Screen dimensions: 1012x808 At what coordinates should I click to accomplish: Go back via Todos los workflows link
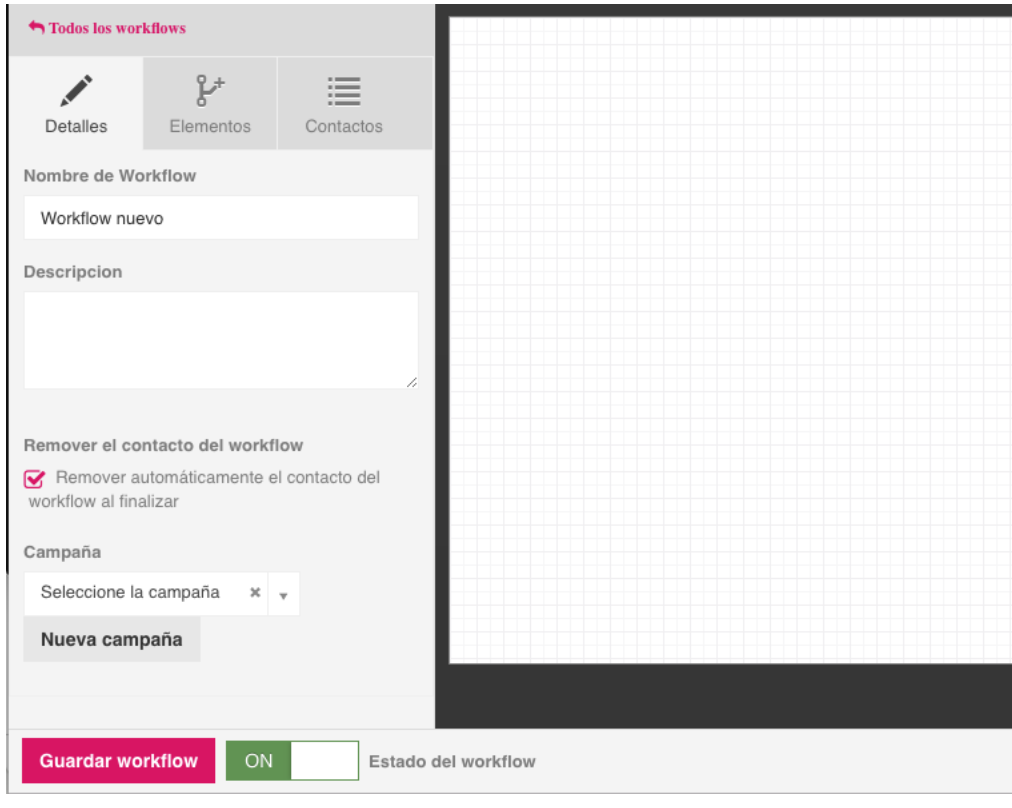click(x=117, y=28)
